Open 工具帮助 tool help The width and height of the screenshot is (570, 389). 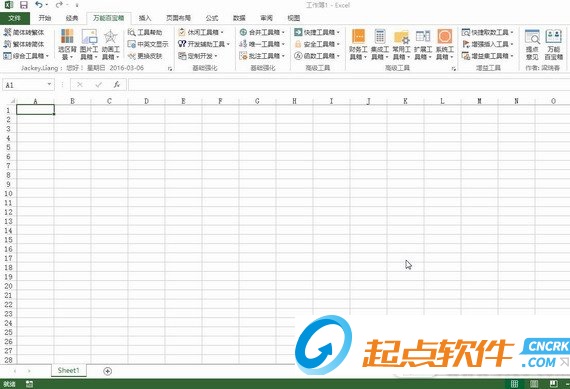pyautogui.click(x=145, y=32)
